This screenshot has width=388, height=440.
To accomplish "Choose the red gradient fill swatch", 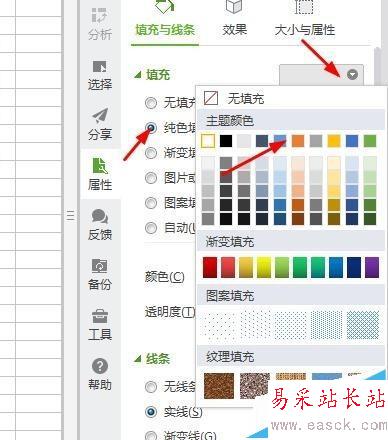I will [210, 267].
